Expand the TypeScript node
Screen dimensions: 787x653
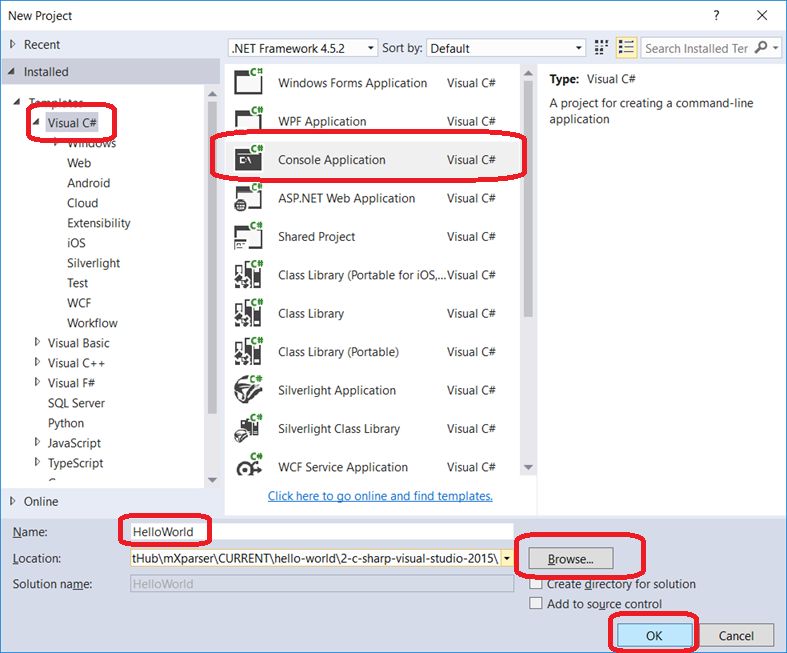click(x=37, y=462)
